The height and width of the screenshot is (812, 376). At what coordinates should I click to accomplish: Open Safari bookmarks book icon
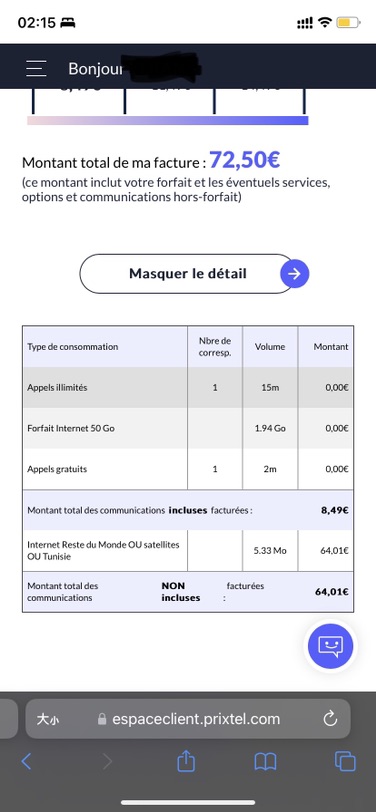pyautogui.click(x=265, y=761)
